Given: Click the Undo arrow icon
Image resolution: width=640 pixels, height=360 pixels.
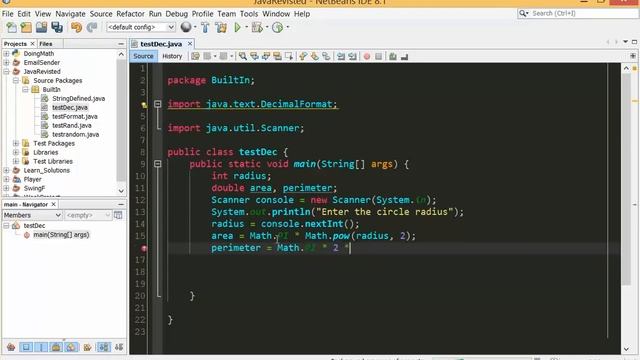Looking at the screenshot, I should coord(76,27).
